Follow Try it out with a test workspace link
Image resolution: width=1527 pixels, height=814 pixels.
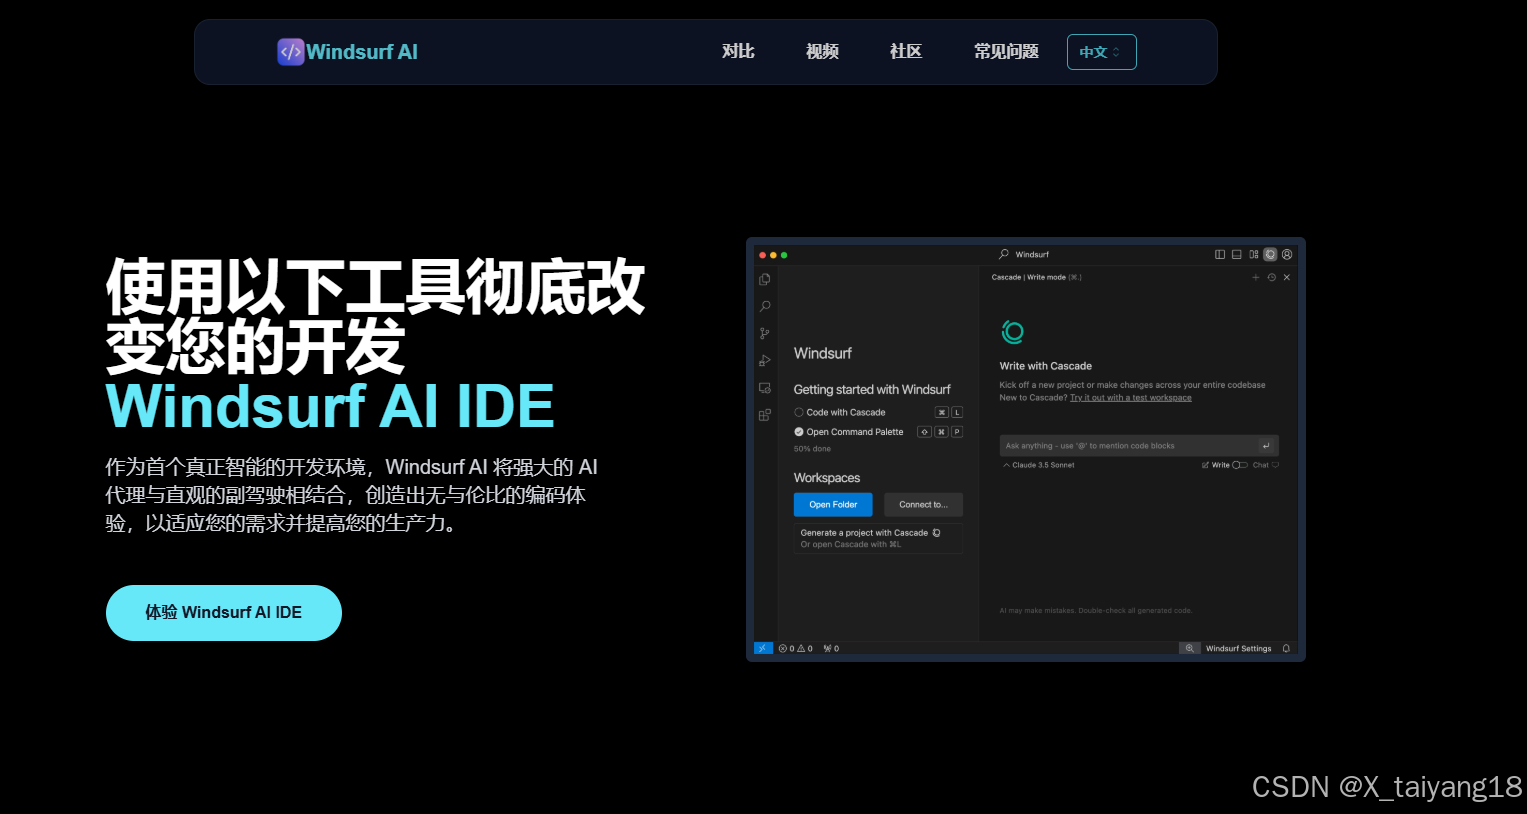1131,398
